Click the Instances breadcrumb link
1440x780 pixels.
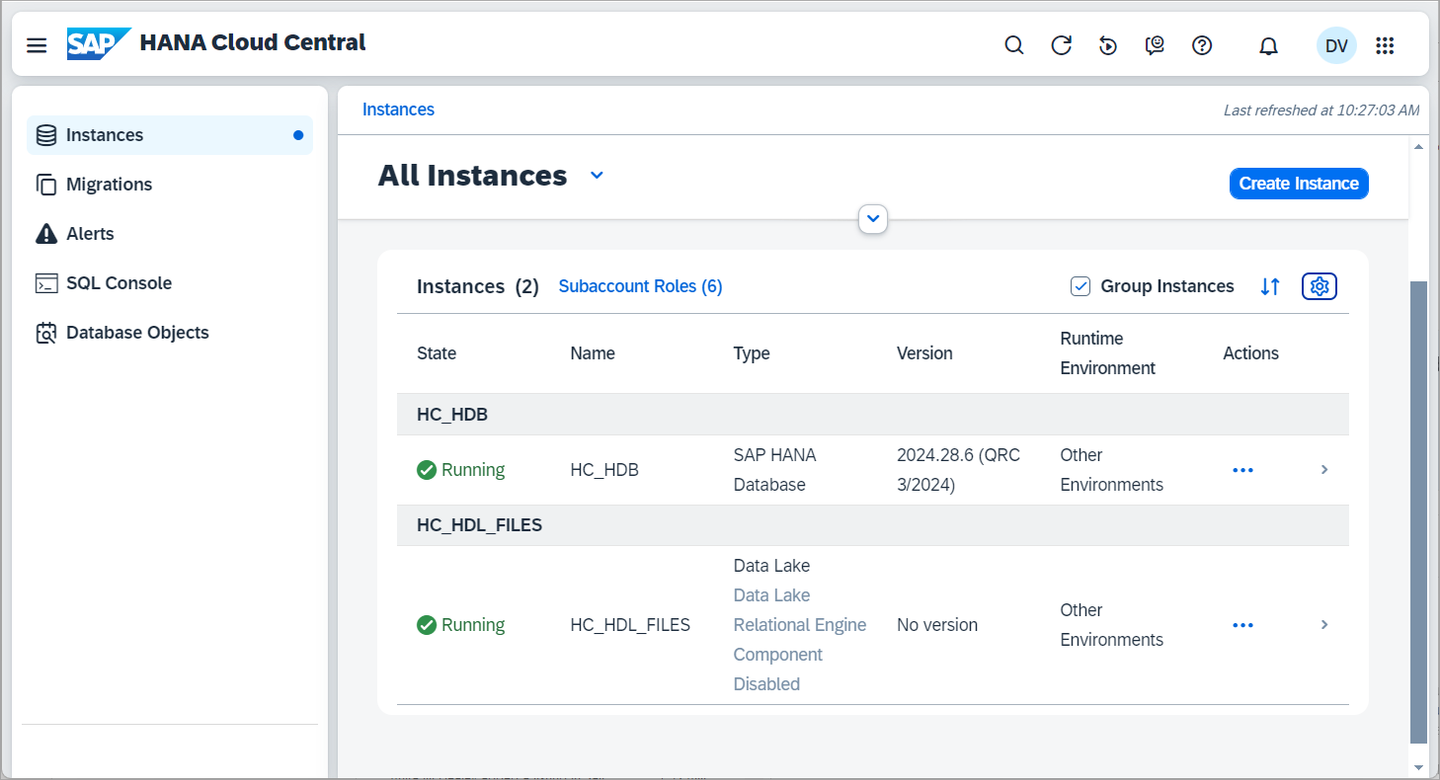[398, 110]
